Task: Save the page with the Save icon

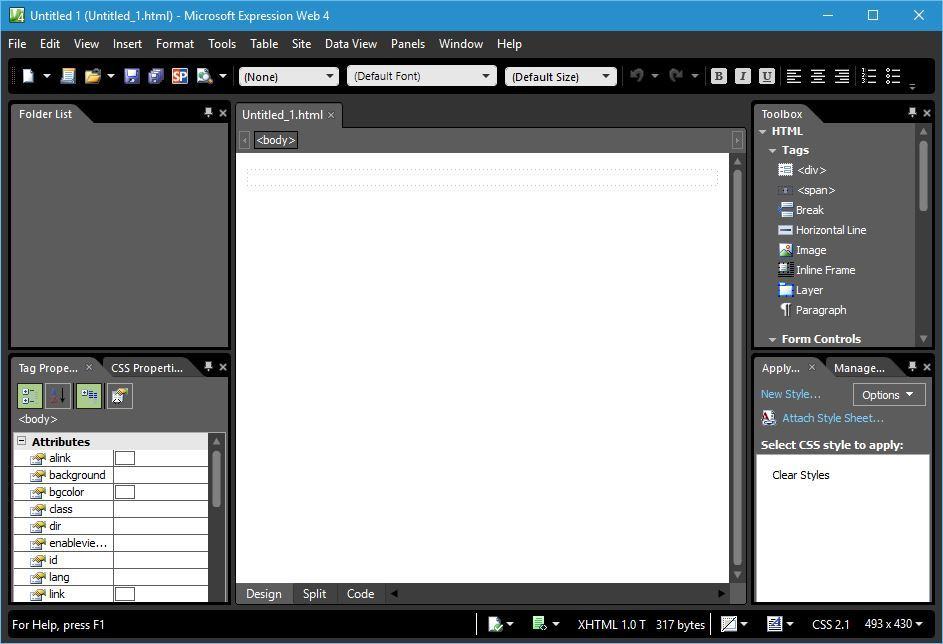Action: 132,76
